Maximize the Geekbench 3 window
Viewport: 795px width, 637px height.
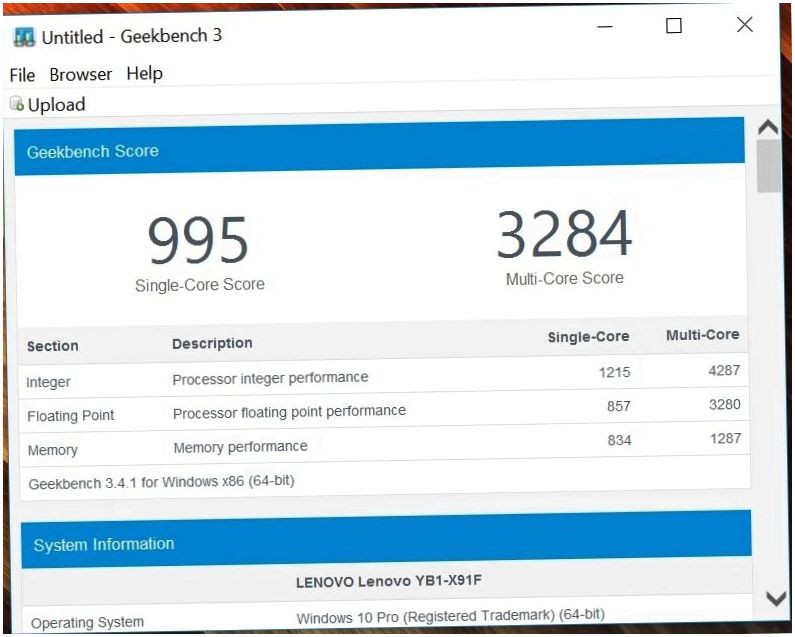(674, 25)
